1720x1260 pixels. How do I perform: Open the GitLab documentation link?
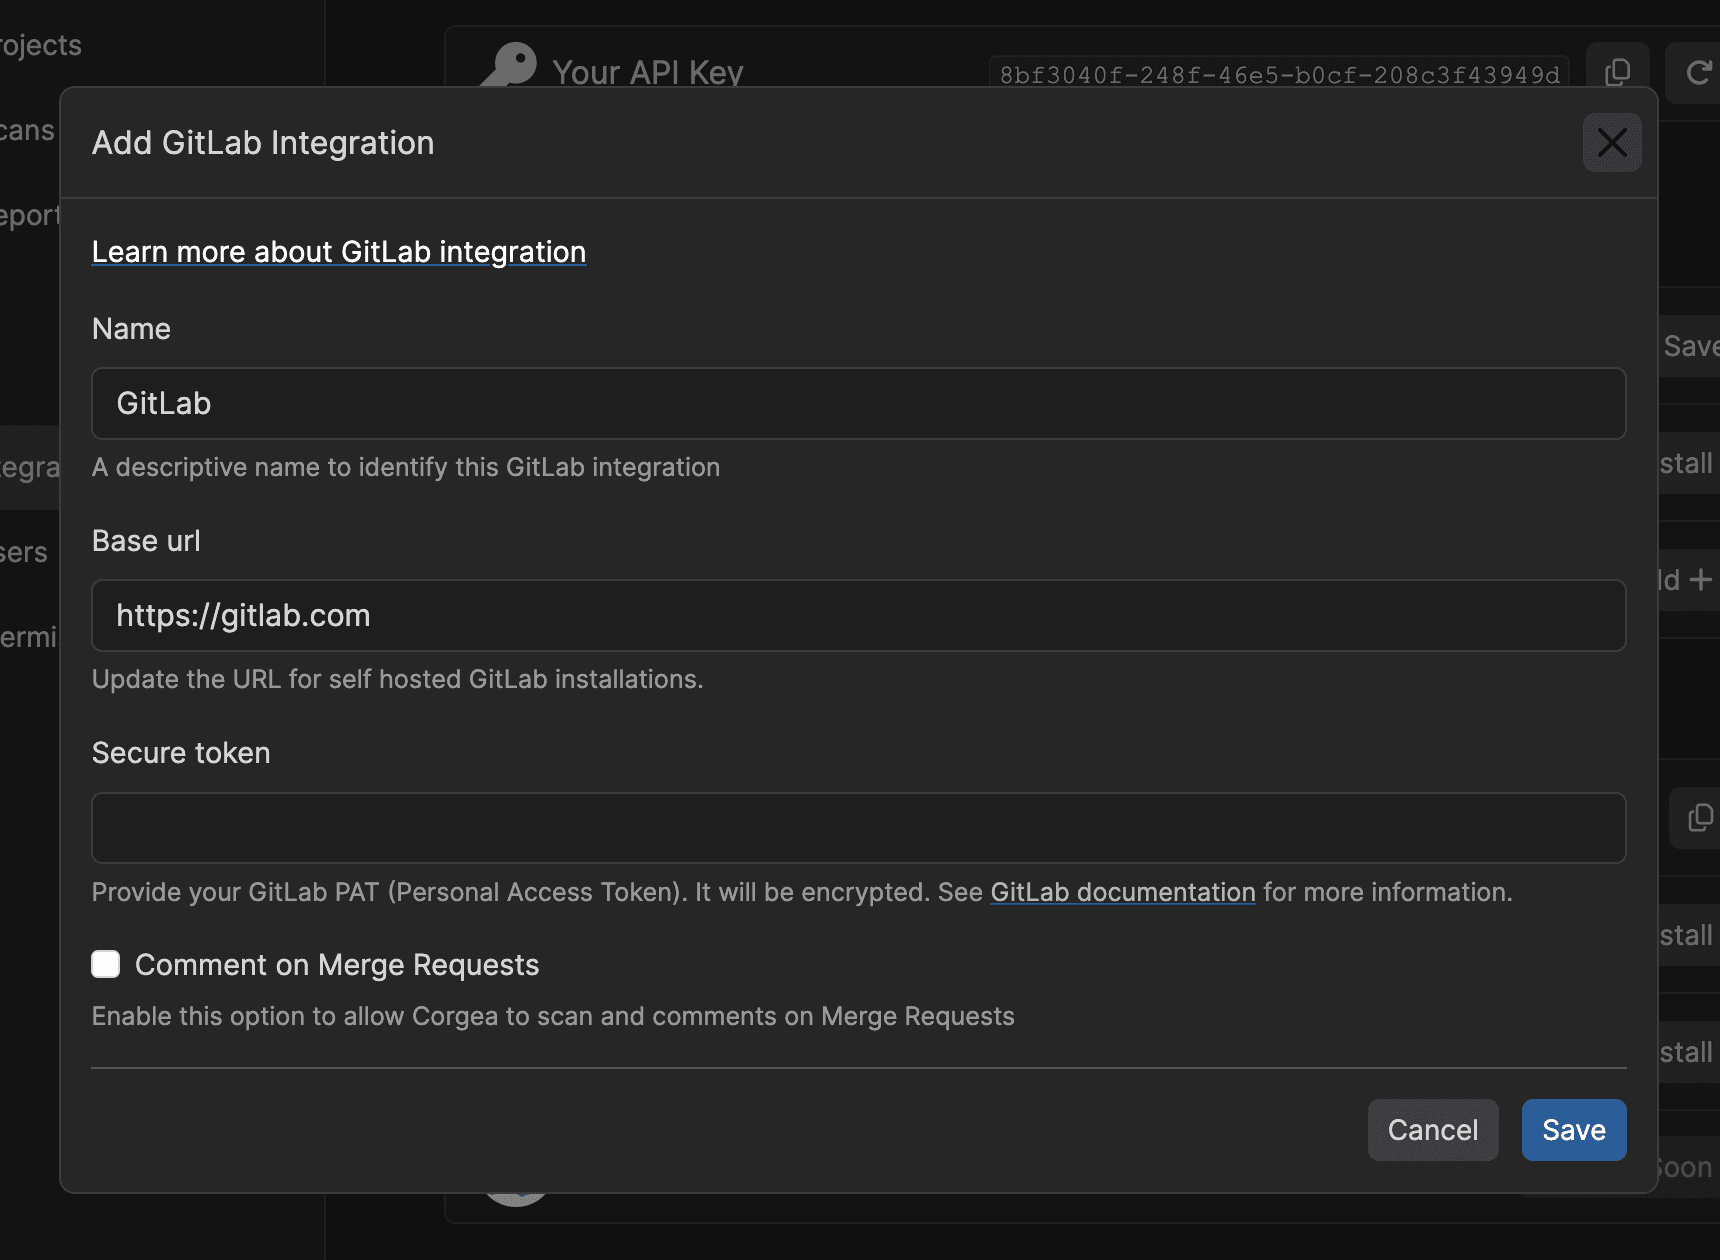tap(1122, 892)
